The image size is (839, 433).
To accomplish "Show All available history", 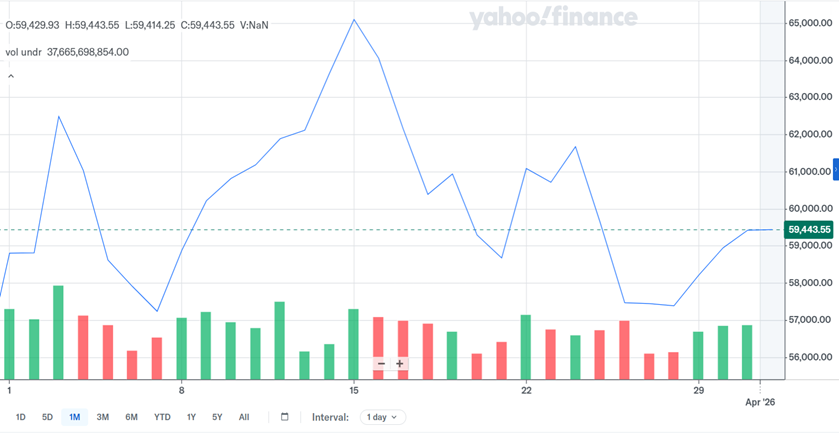I will click(x=244, y=417).
